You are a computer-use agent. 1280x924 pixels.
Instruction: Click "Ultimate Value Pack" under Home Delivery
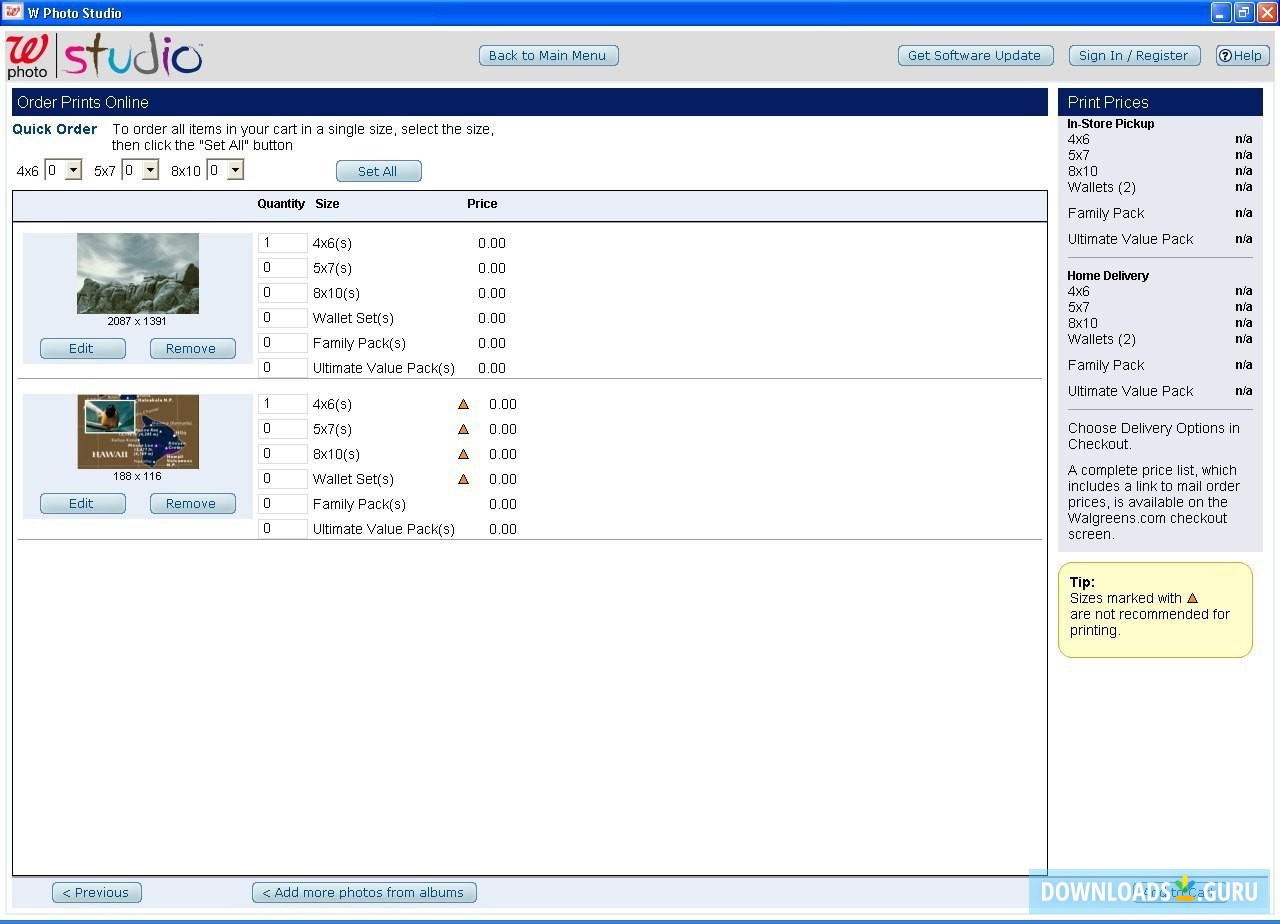(1131, 391)
